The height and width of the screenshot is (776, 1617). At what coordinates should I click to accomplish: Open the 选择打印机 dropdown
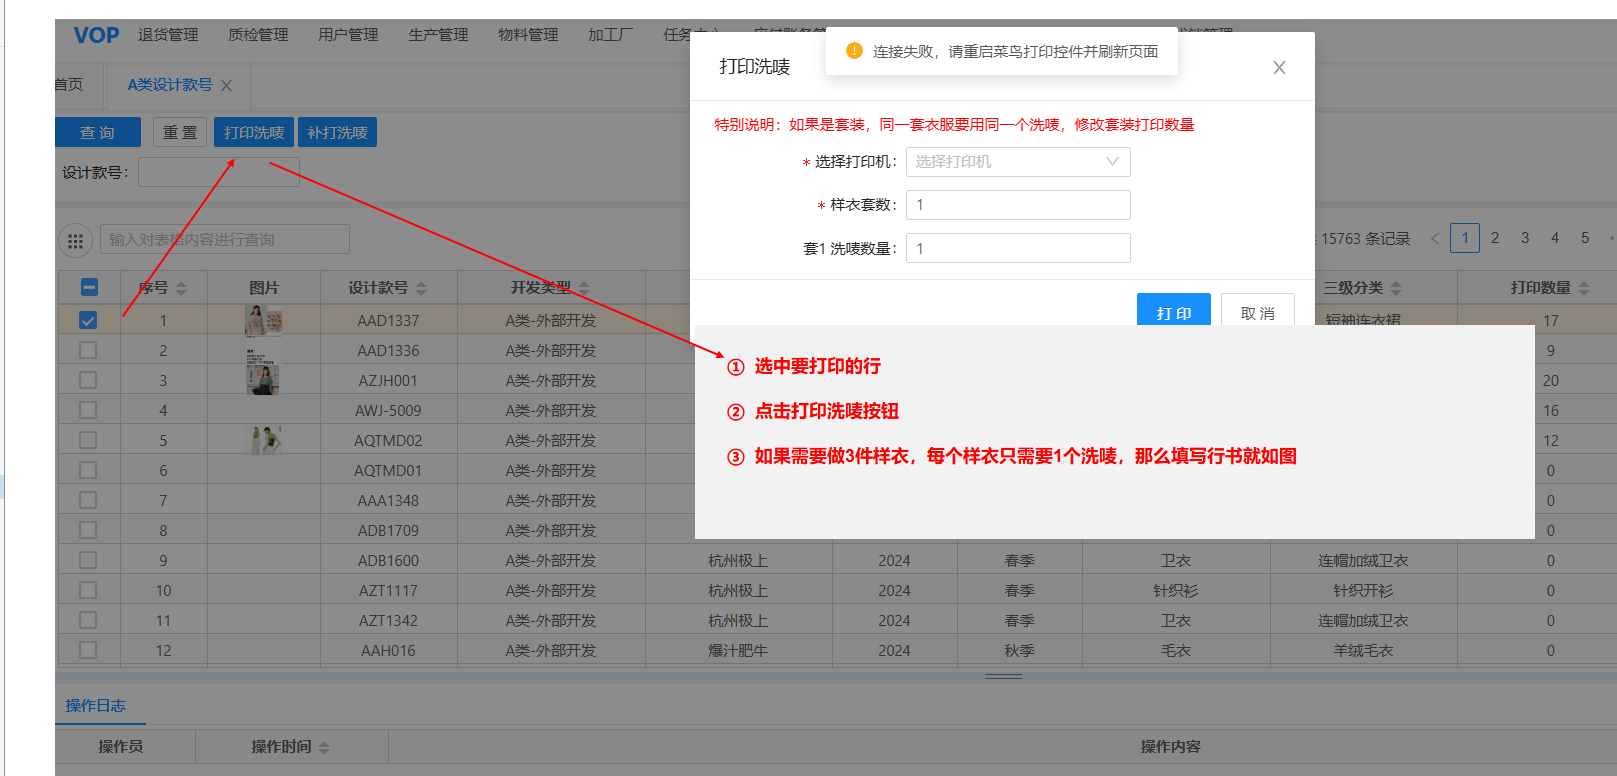(x=1017, y=162)
